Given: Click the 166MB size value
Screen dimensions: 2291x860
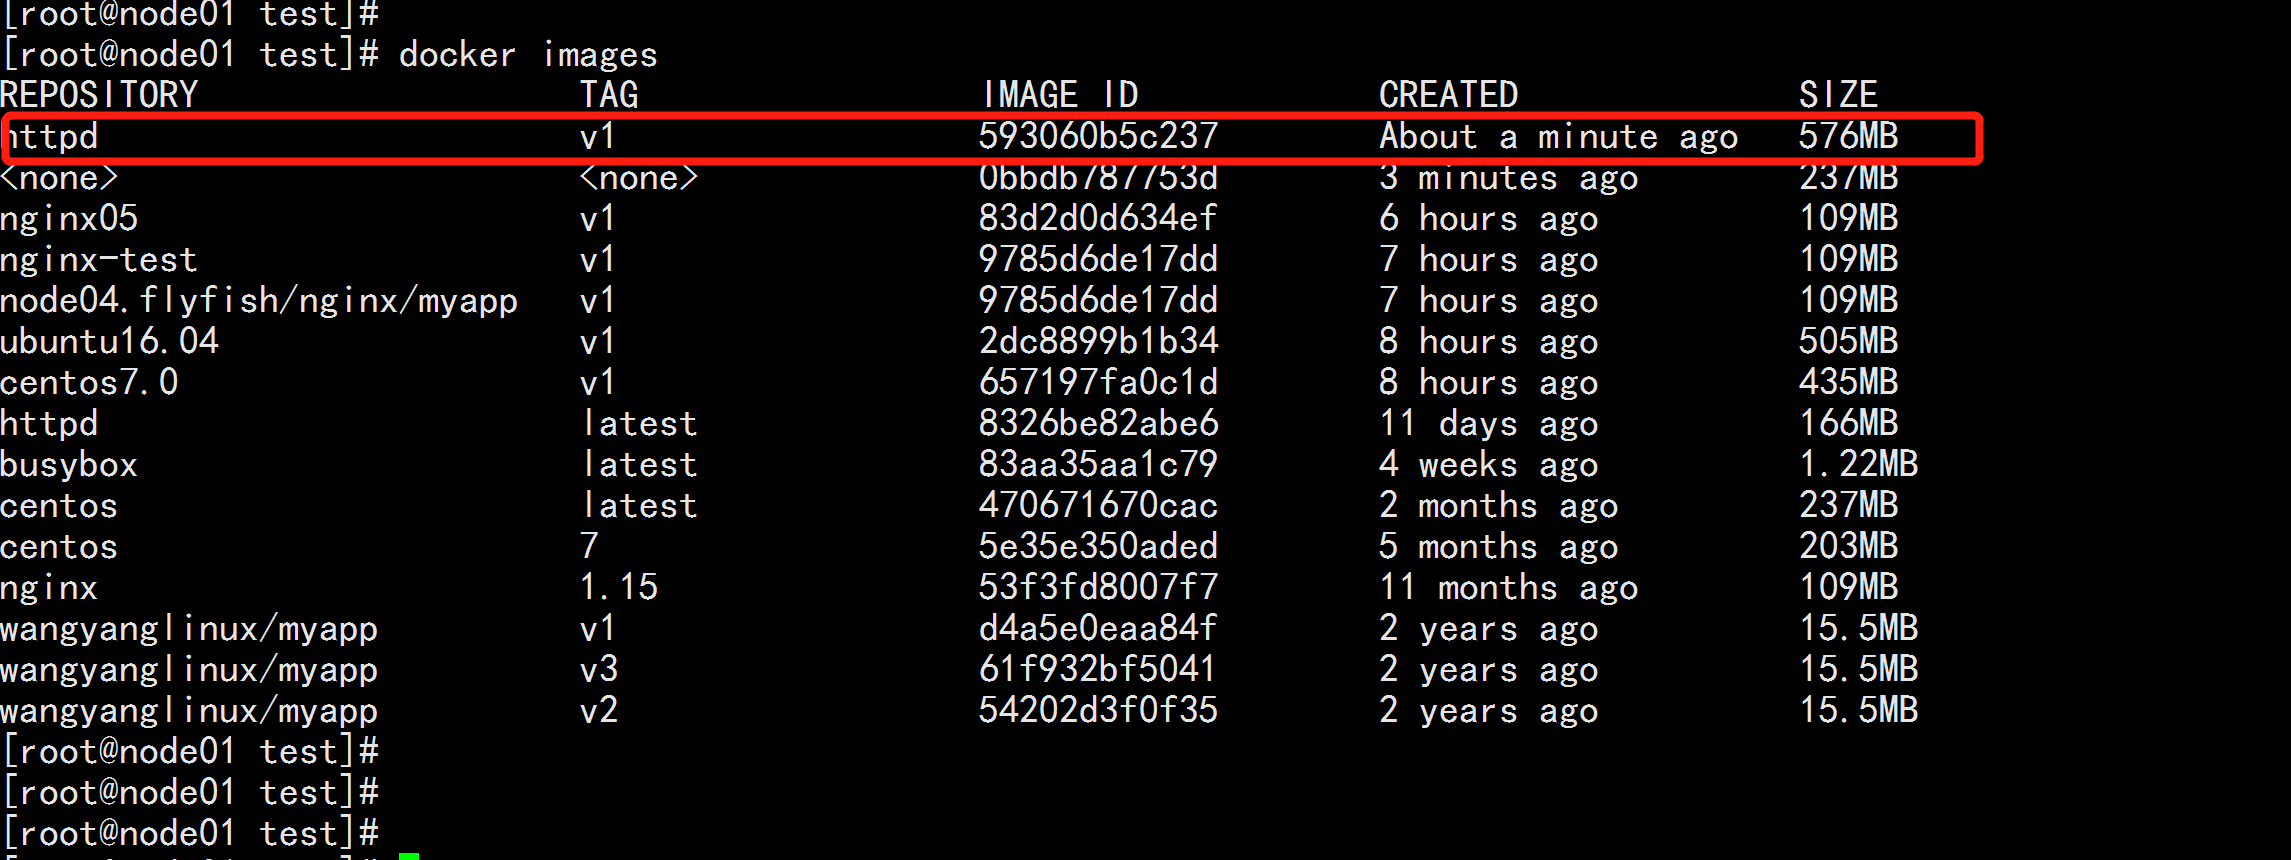Looking at the screenshot, I should tap(1848, 423).
